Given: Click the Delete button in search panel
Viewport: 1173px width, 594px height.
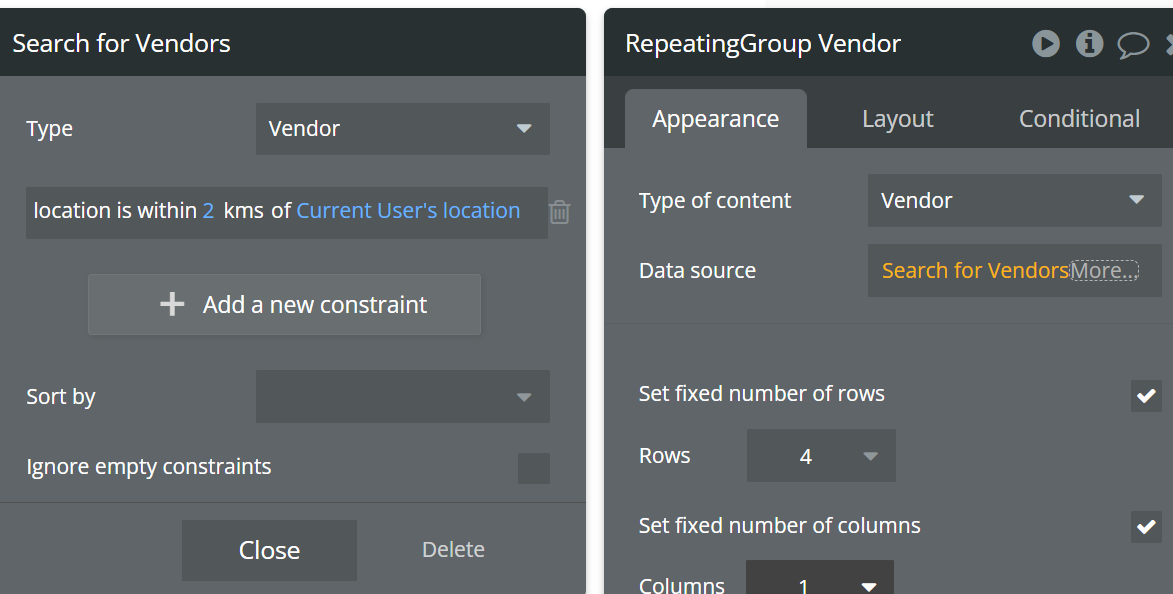Looking at the screenshot, I should coord(453,550).
